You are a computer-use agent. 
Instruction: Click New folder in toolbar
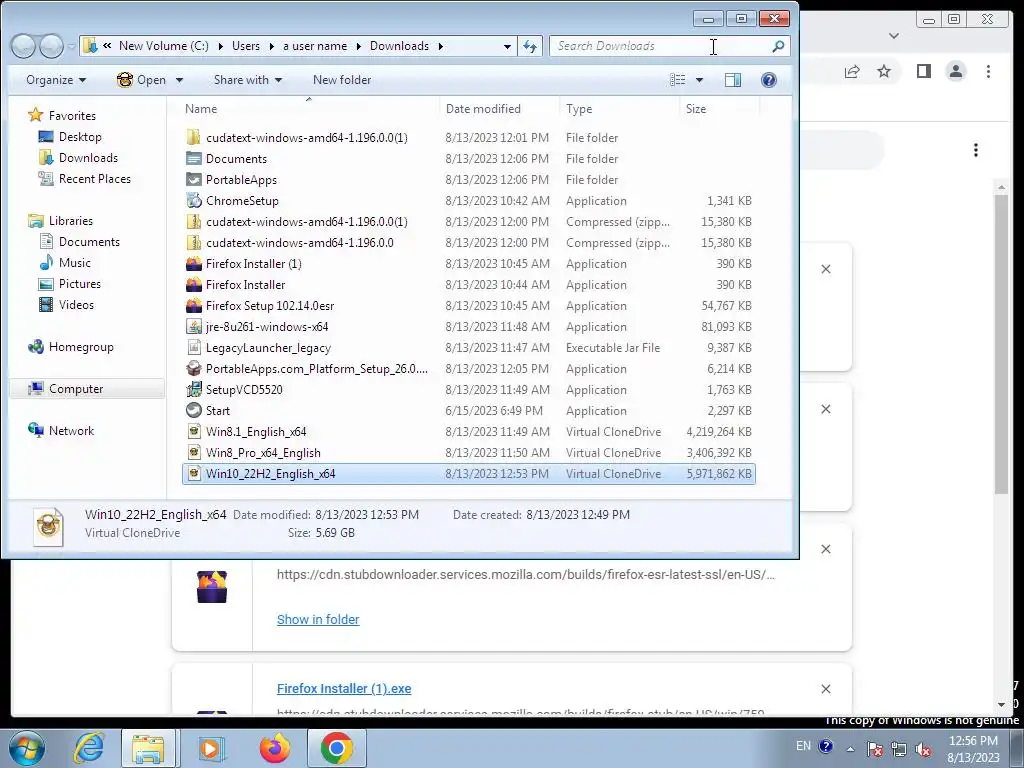tap(342, 80)
